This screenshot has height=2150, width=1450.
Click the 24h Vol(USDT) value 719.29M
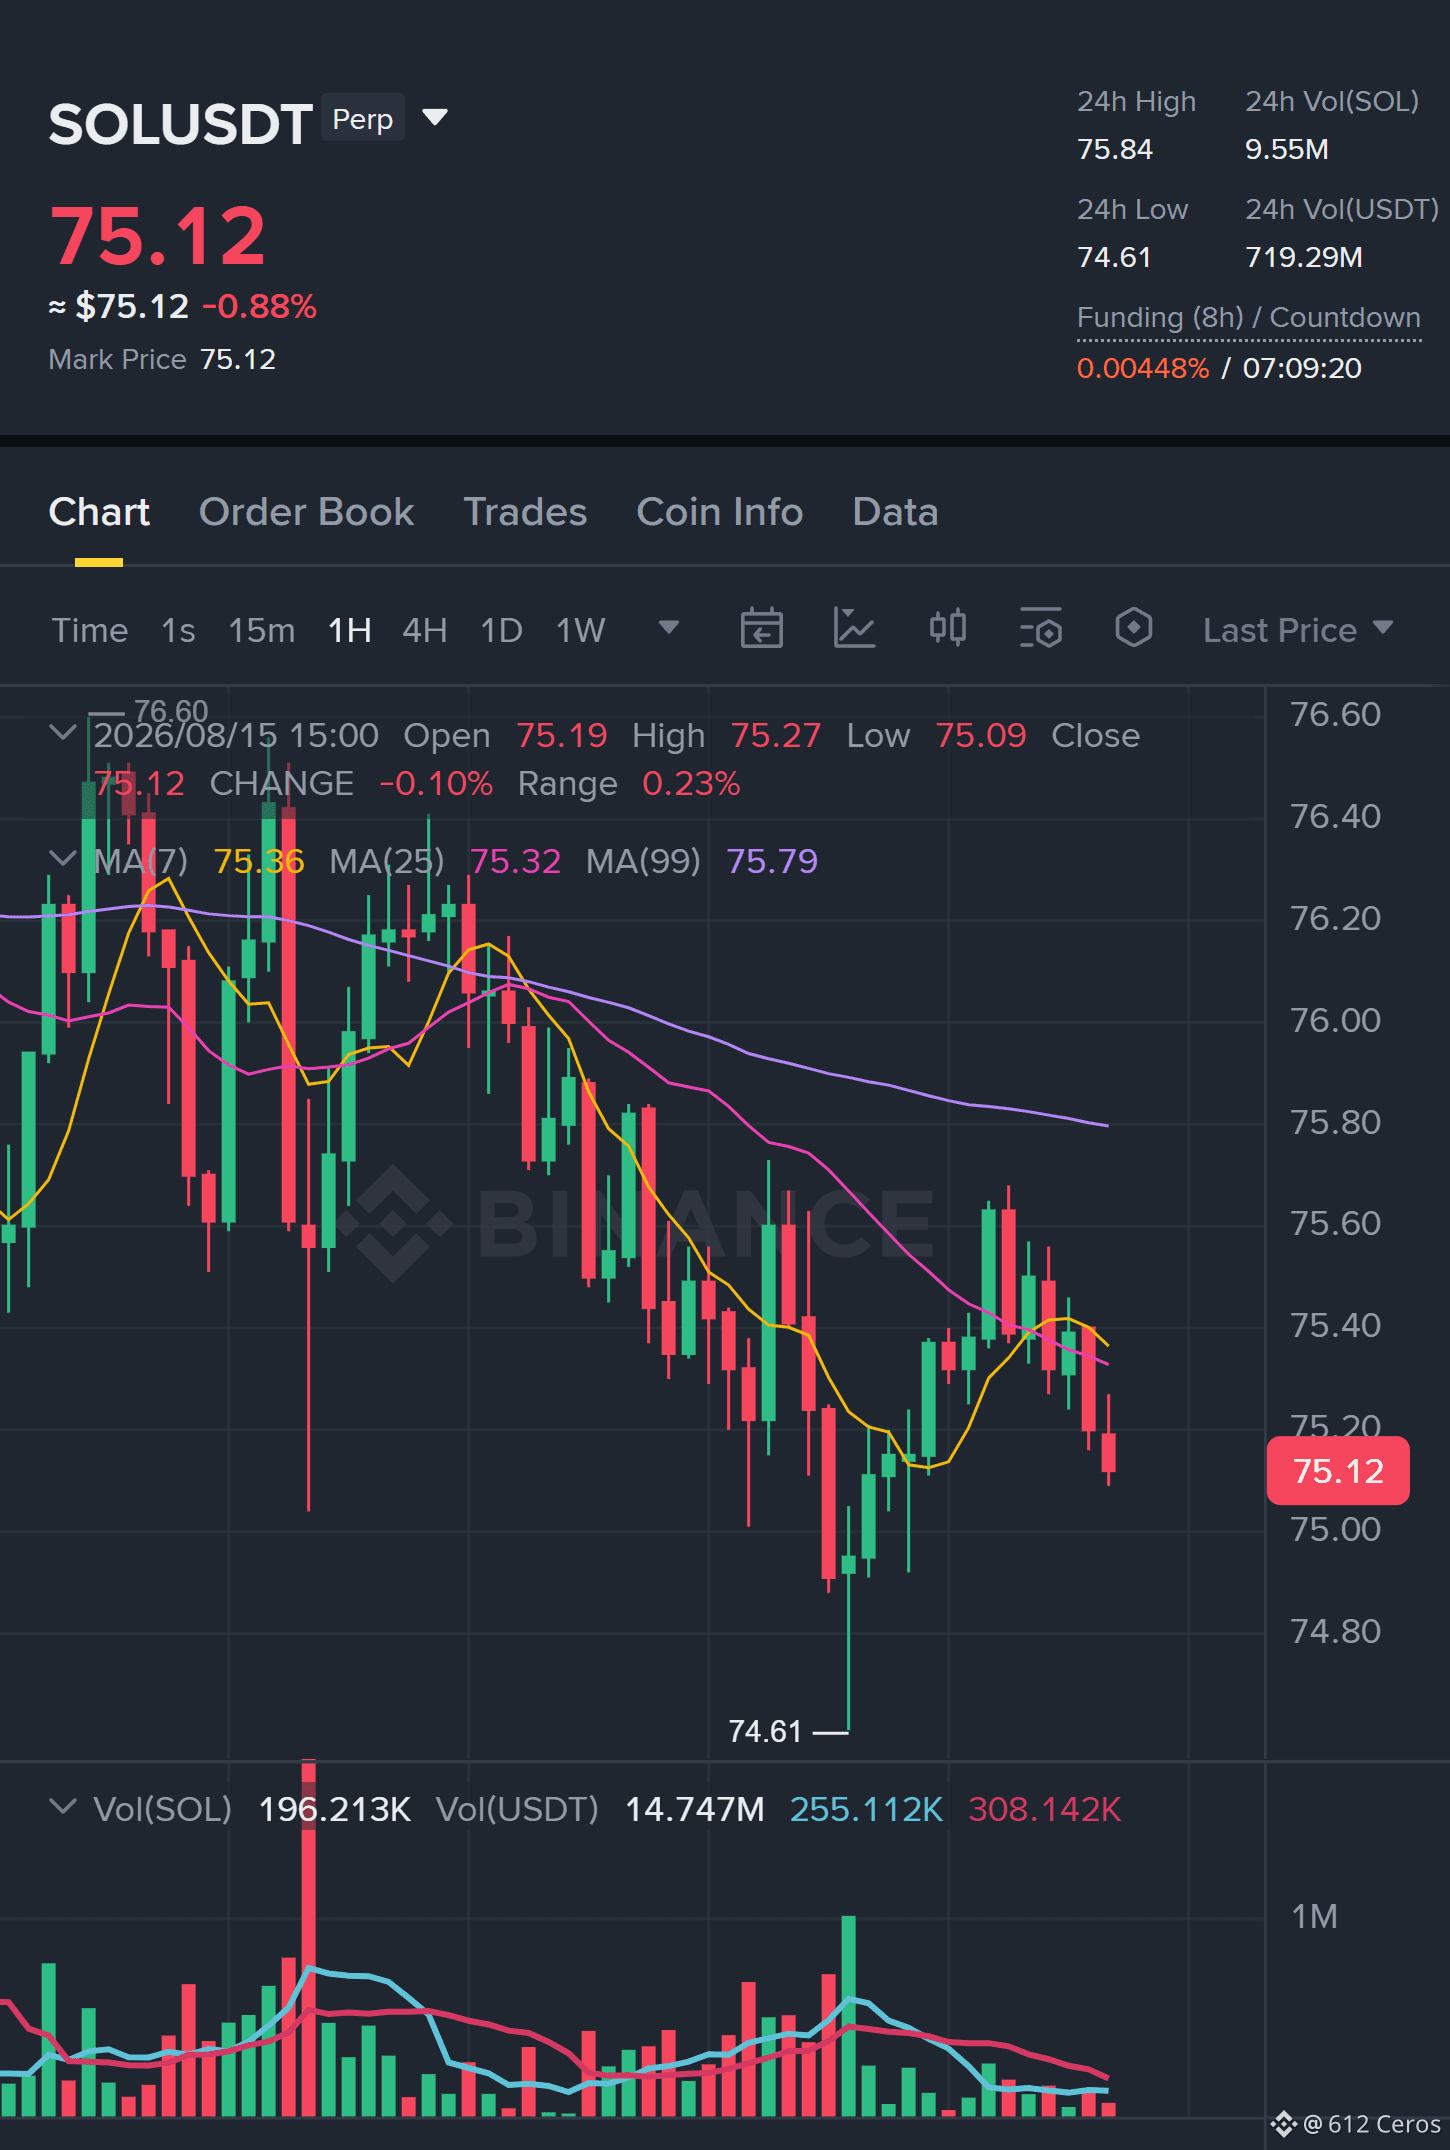(1304, 257)
